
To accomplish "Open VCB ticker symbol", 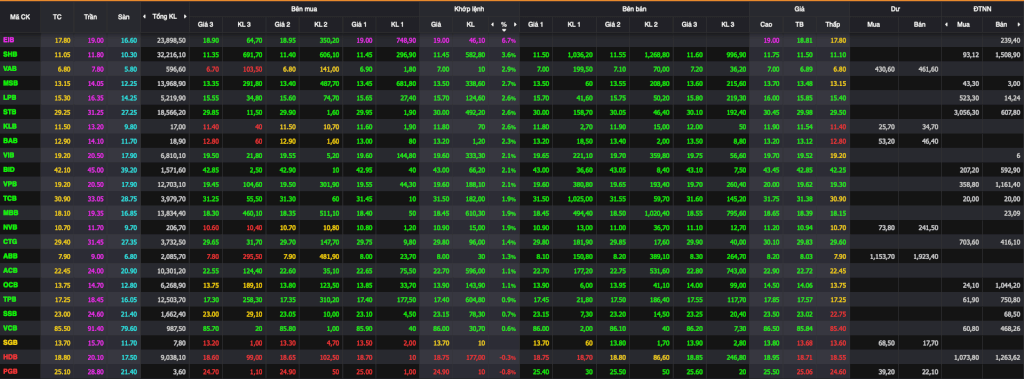I will pyautogui.click(x=9, y=327).
